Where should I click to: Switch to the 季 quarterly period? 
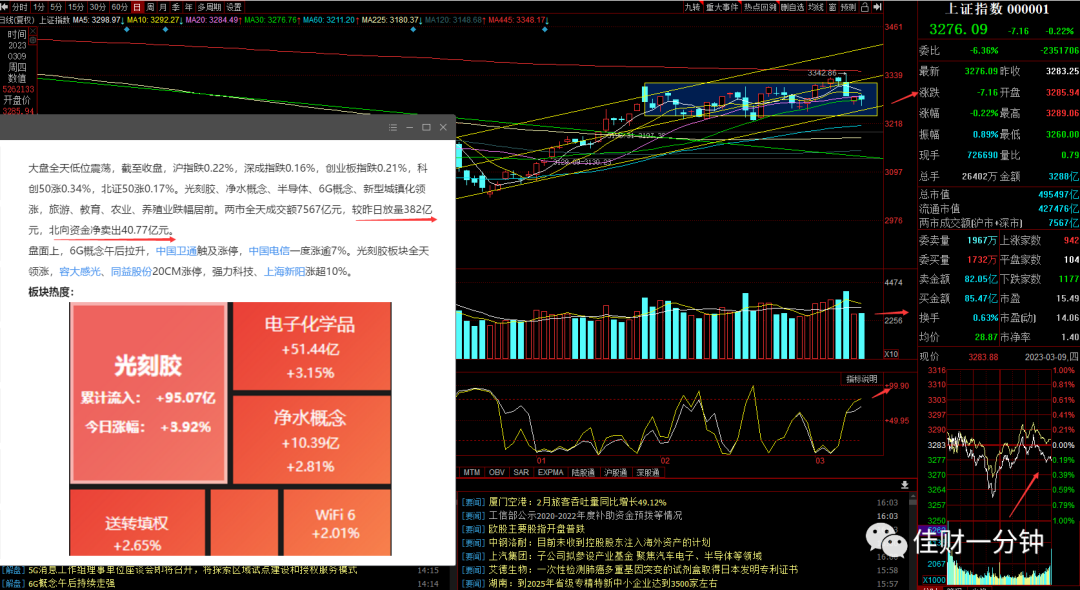(x=176, y=7)
